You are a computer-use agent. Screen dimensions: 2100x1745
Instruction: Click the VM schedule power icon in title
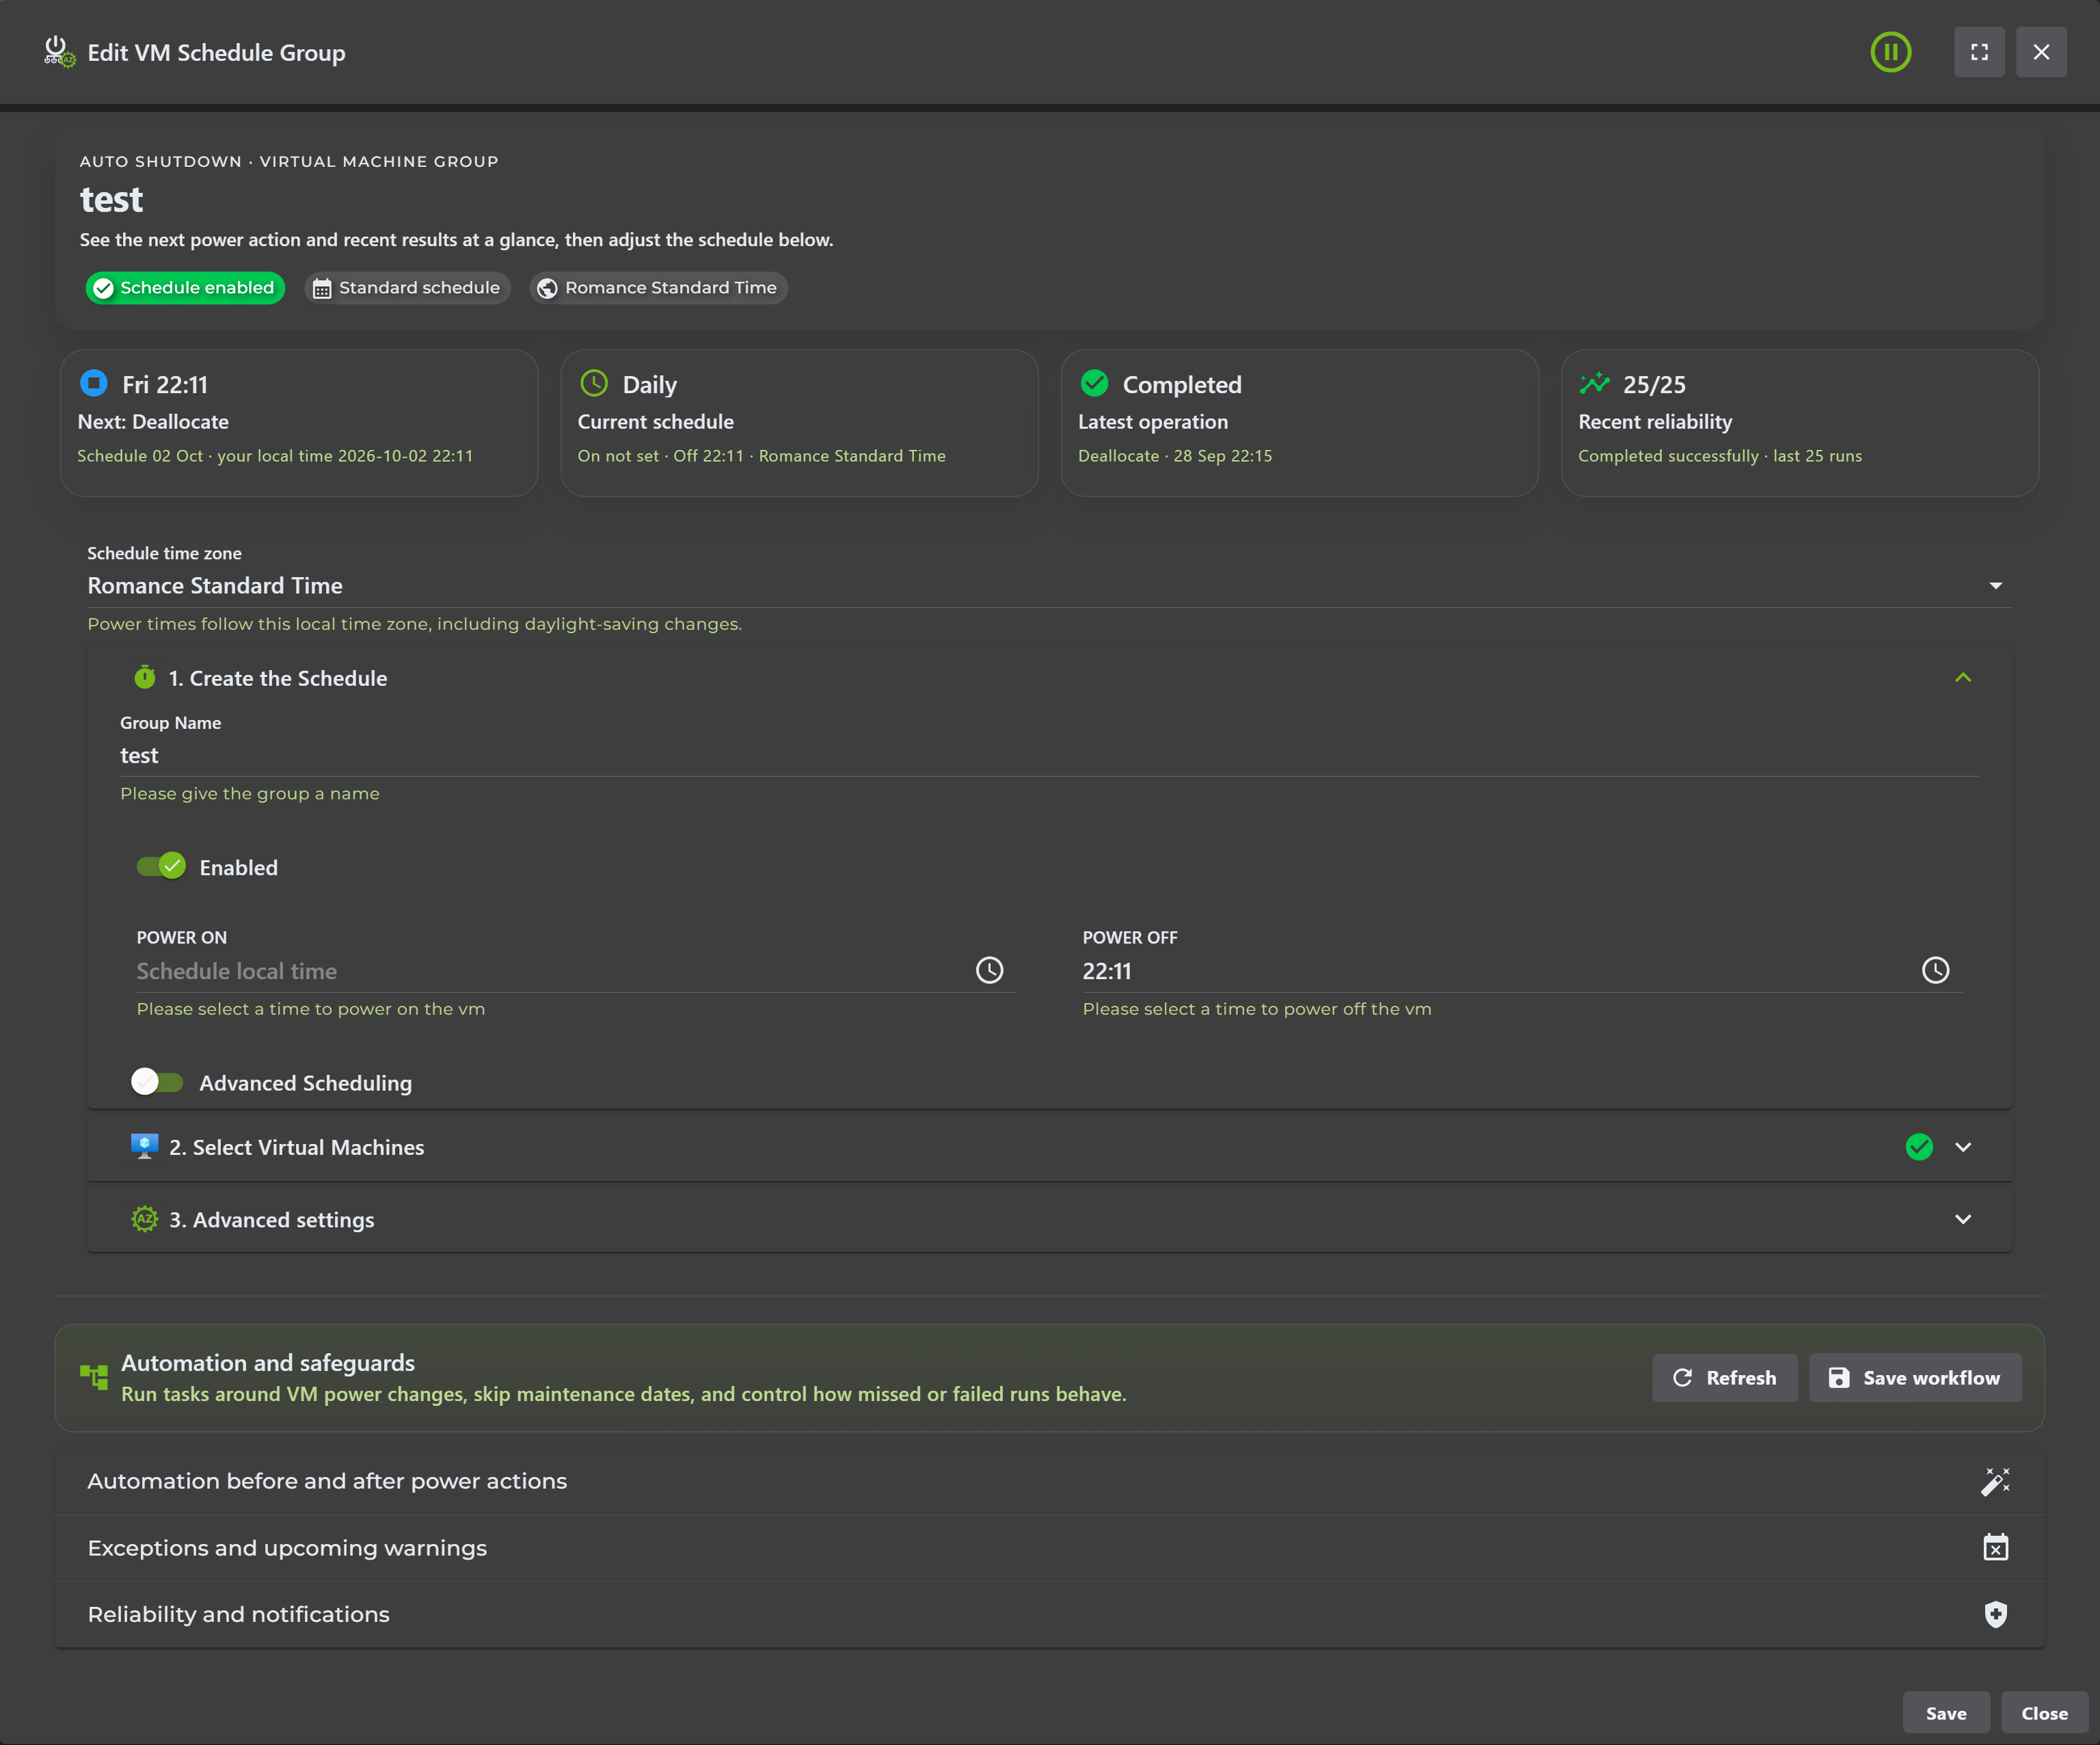coord(59,52)
